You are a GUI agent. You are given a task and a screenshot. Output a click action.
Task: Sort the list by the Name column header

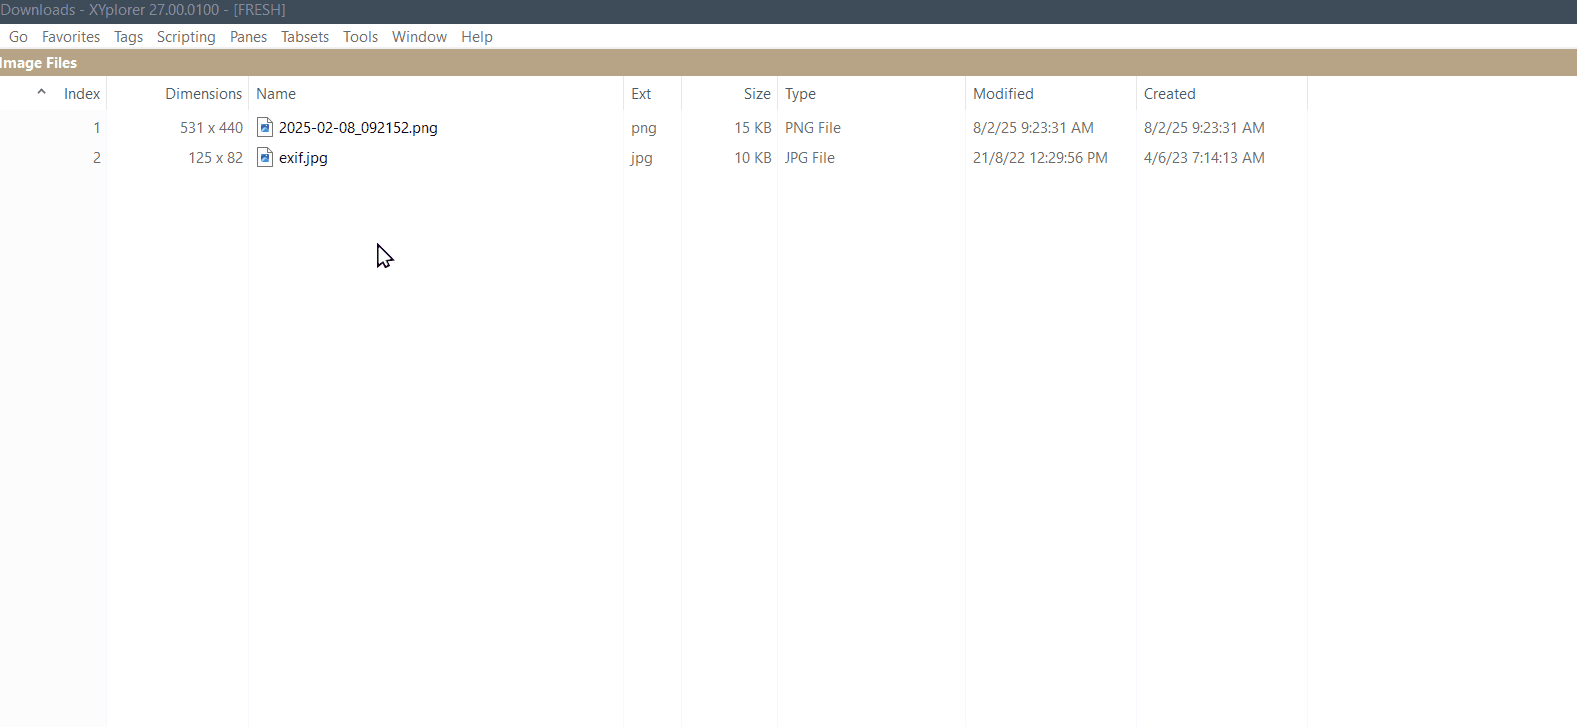[276, 94]
